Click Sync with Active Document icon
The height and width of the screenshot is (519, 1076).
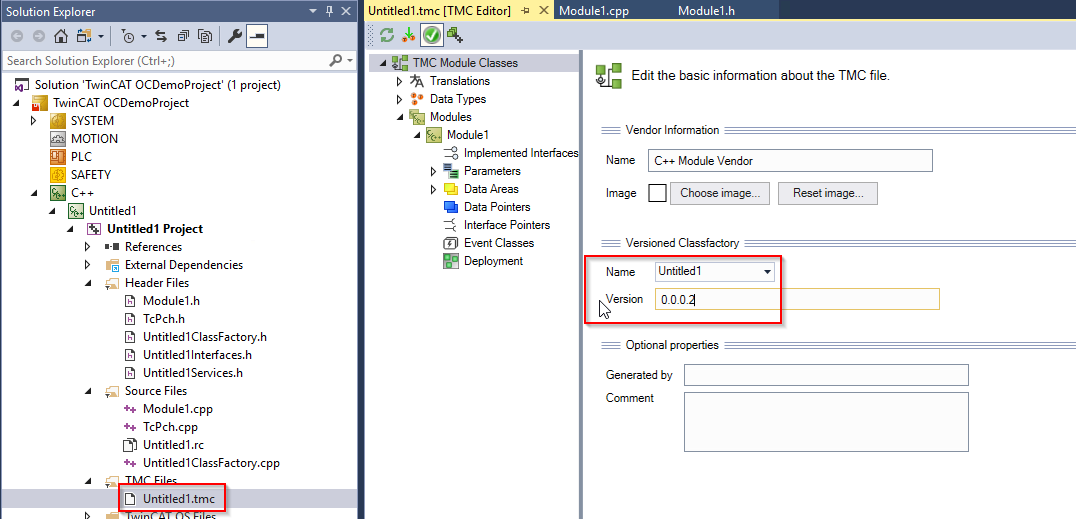pos(161,36)
